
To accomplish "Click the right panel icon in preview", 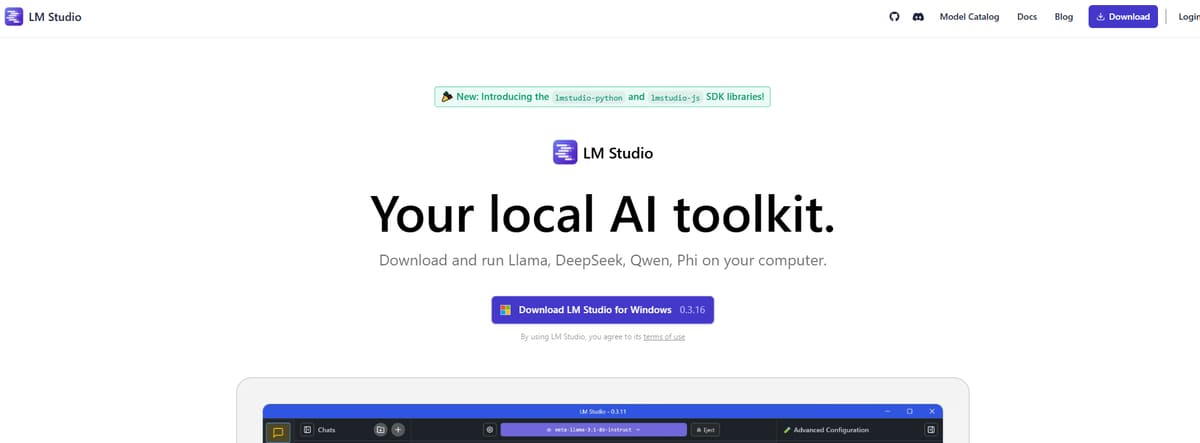I will click(x=930, y=430).
